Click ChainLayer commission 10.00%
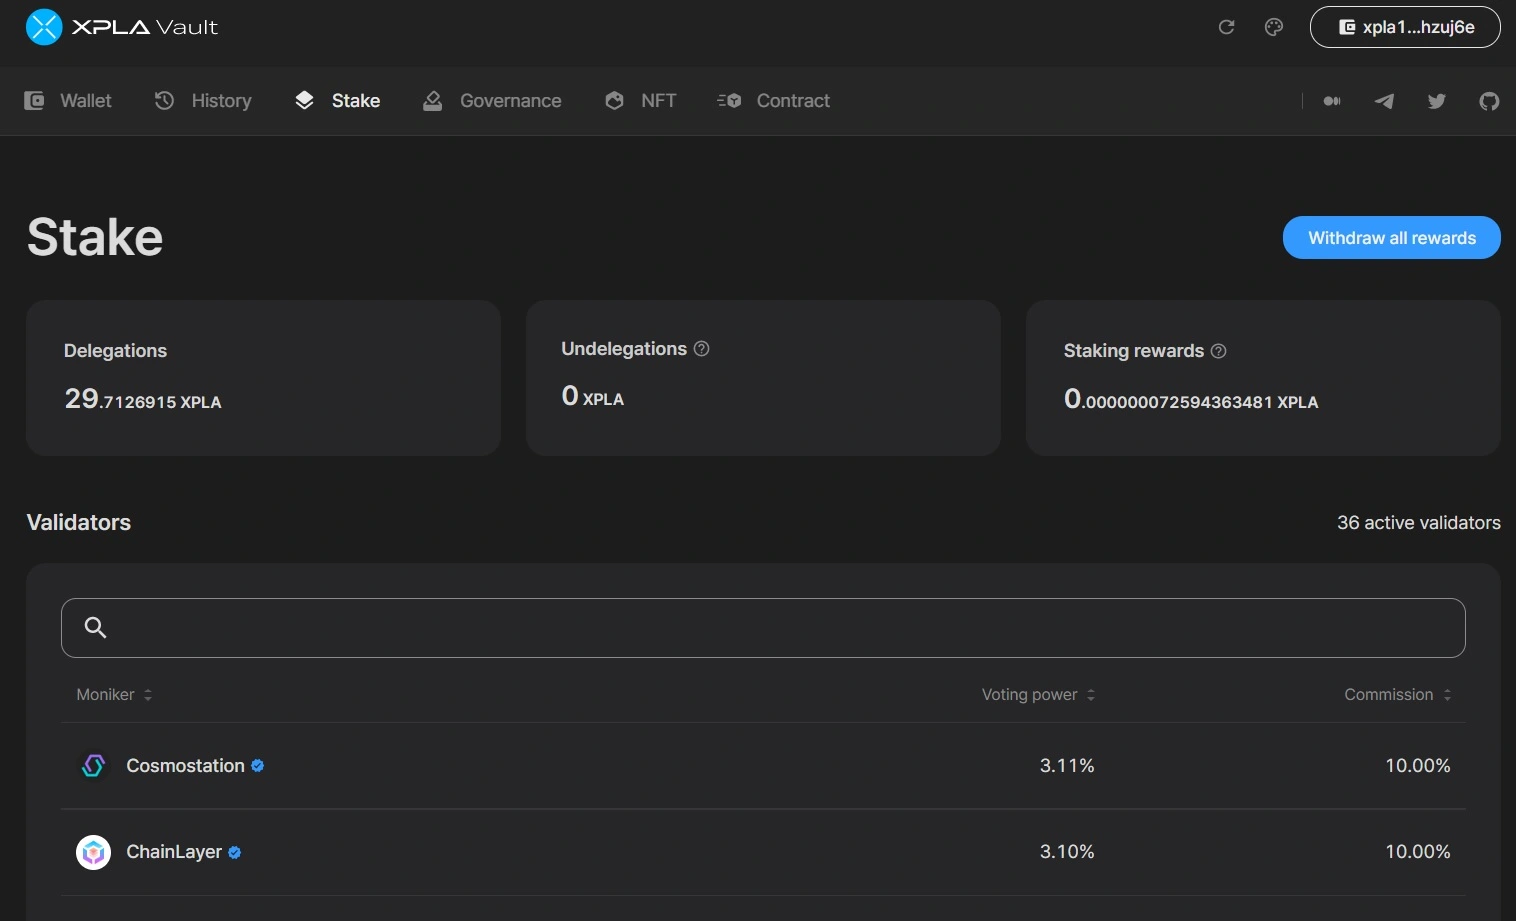 (x=1418, y=852)
